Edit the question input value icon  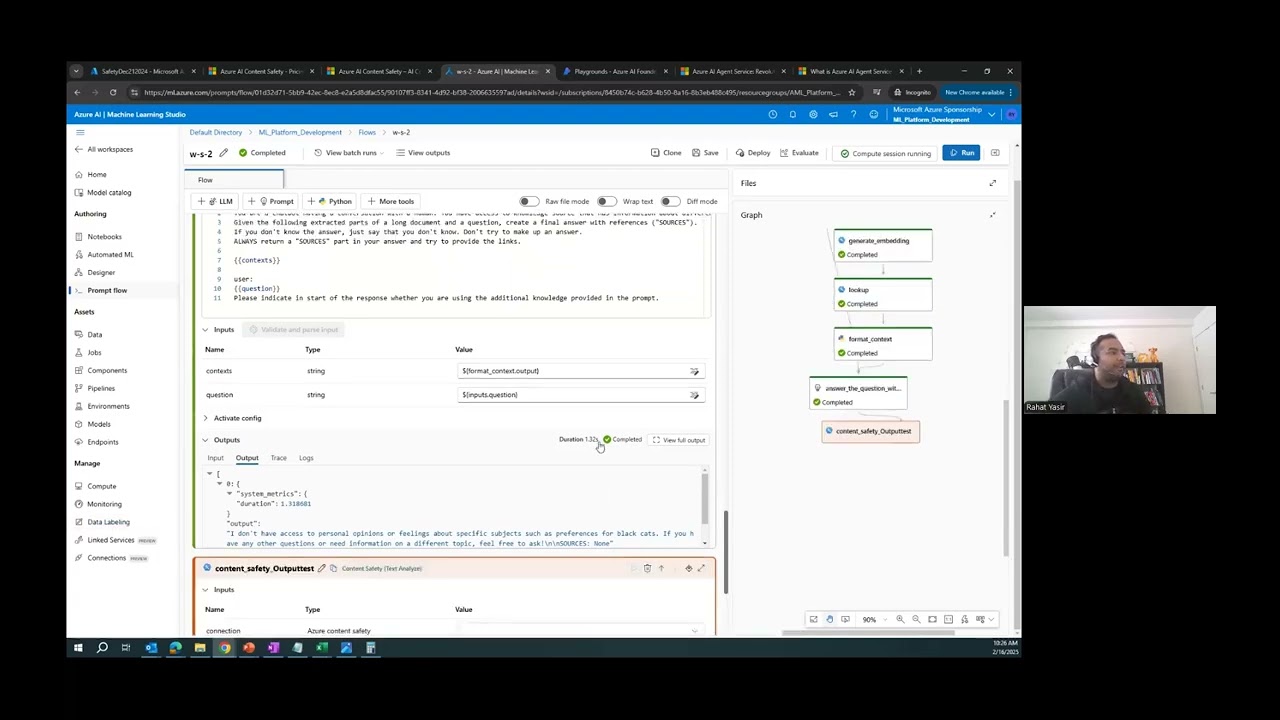point(694,395)
